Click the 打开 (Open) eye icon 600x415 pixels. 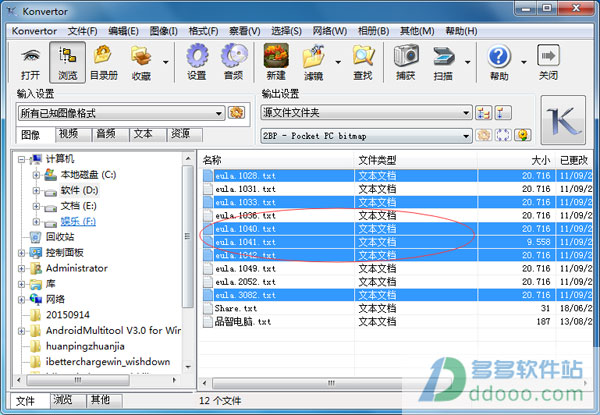click(30, 57)
